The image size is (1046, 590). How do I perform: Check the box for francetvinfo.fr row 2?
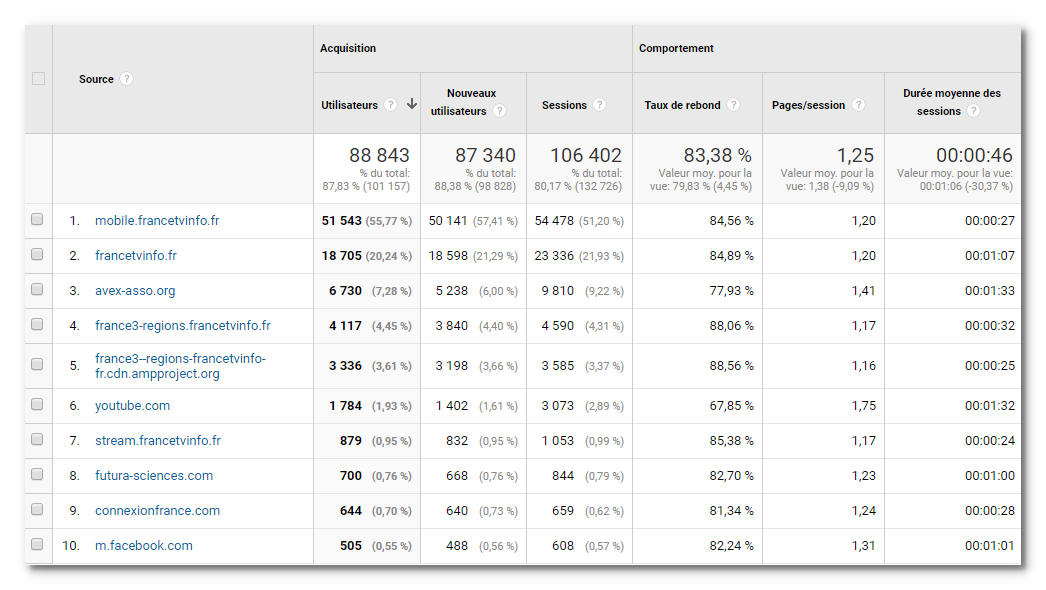[37, 254]
